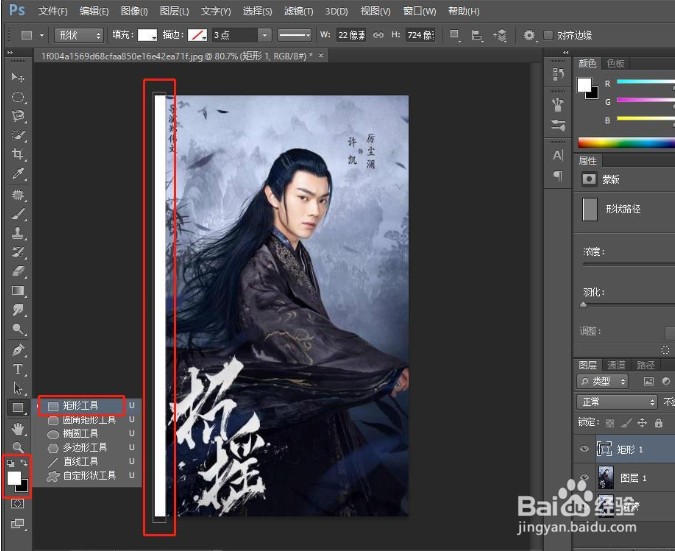Screen dimensions: 675x551
Task: Reset default foreground and background colors
Action: (11, 464)
